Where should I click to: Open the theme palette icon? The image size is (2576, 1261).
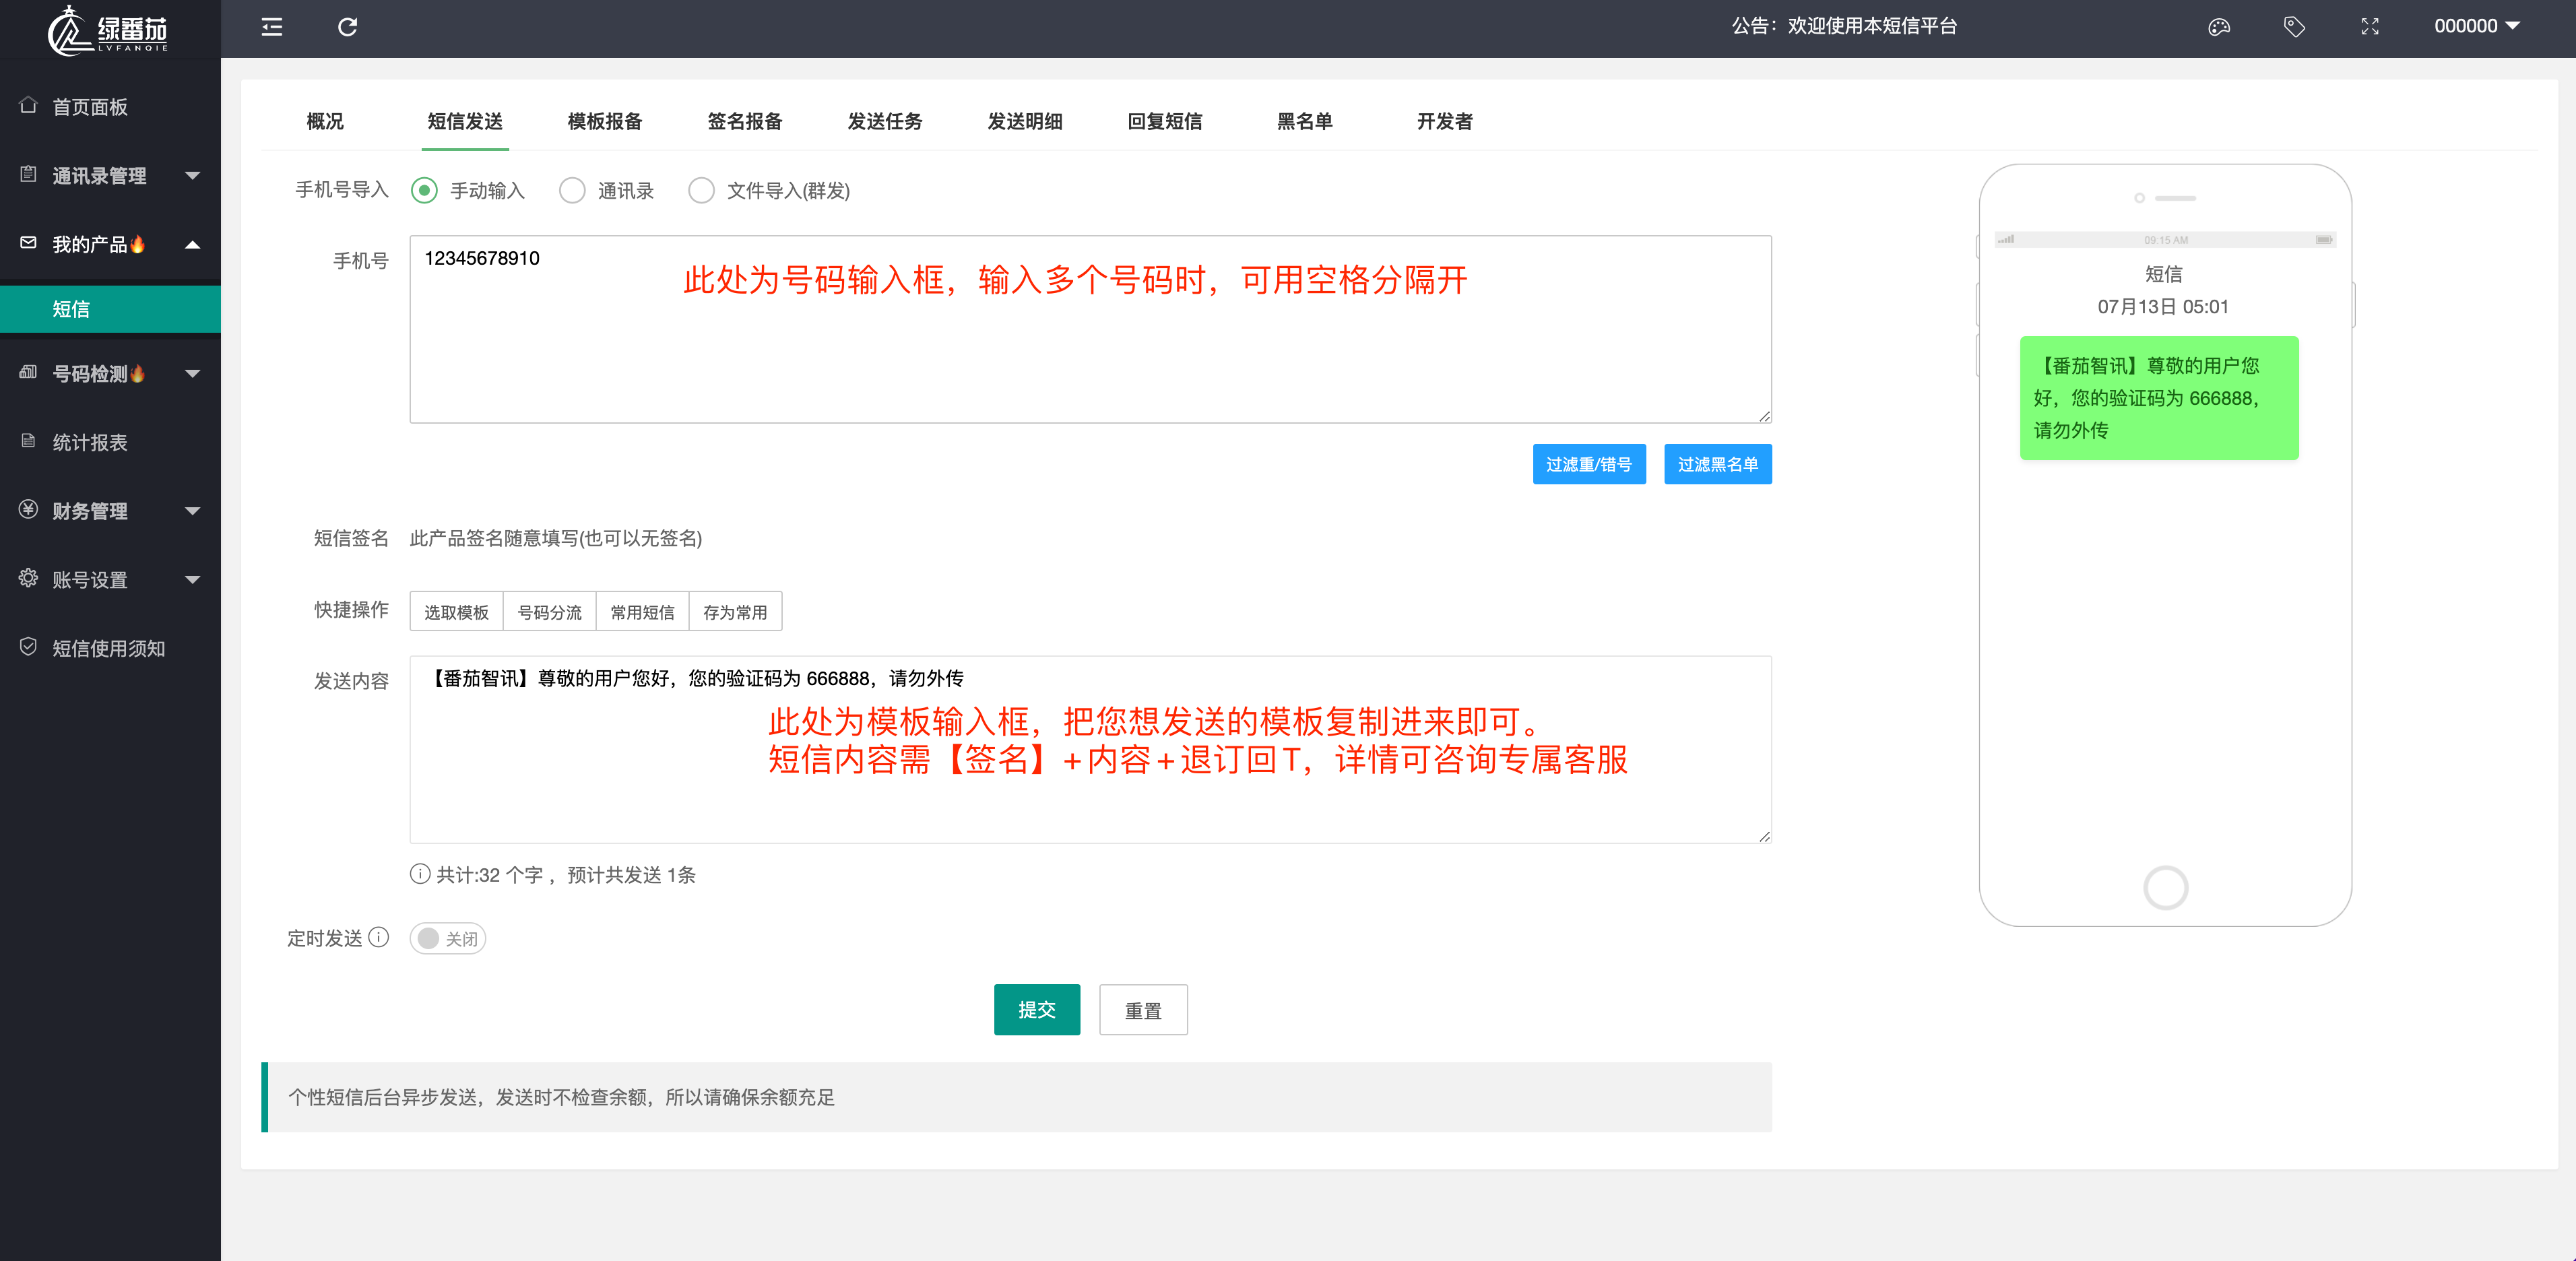point(2218,27)
